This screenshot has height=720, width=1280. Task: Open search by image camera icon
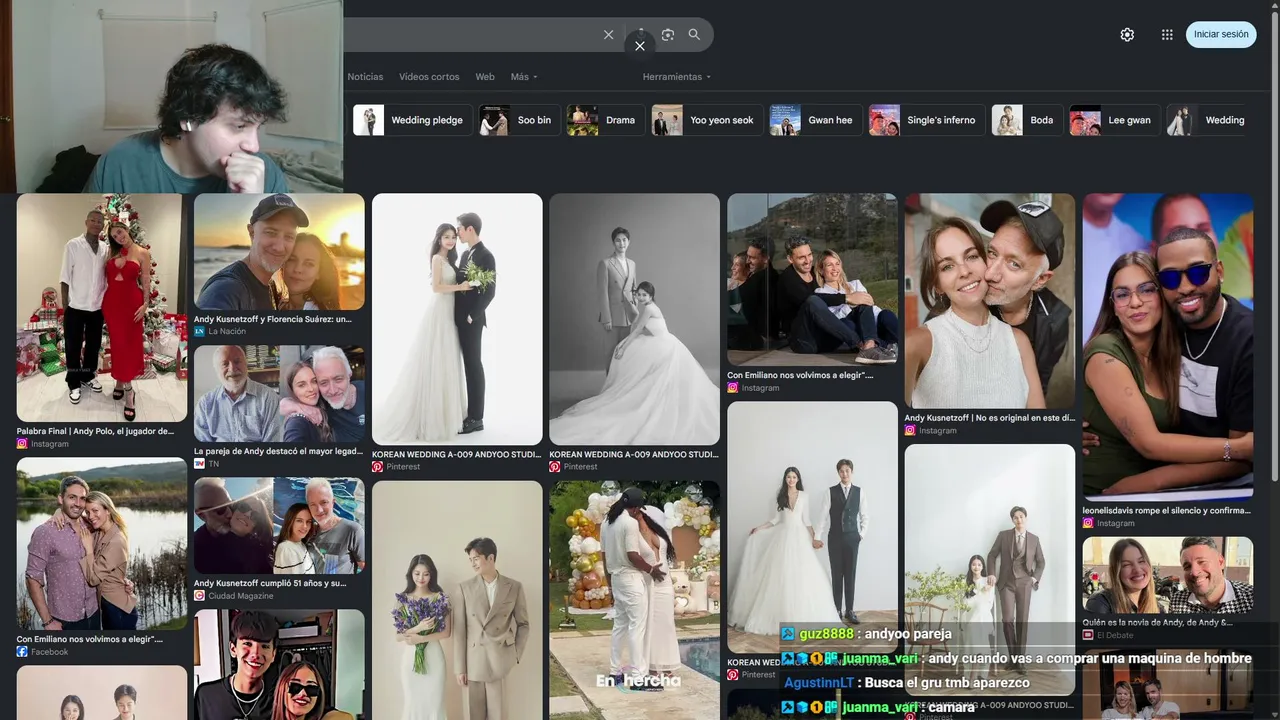[667, 35]
